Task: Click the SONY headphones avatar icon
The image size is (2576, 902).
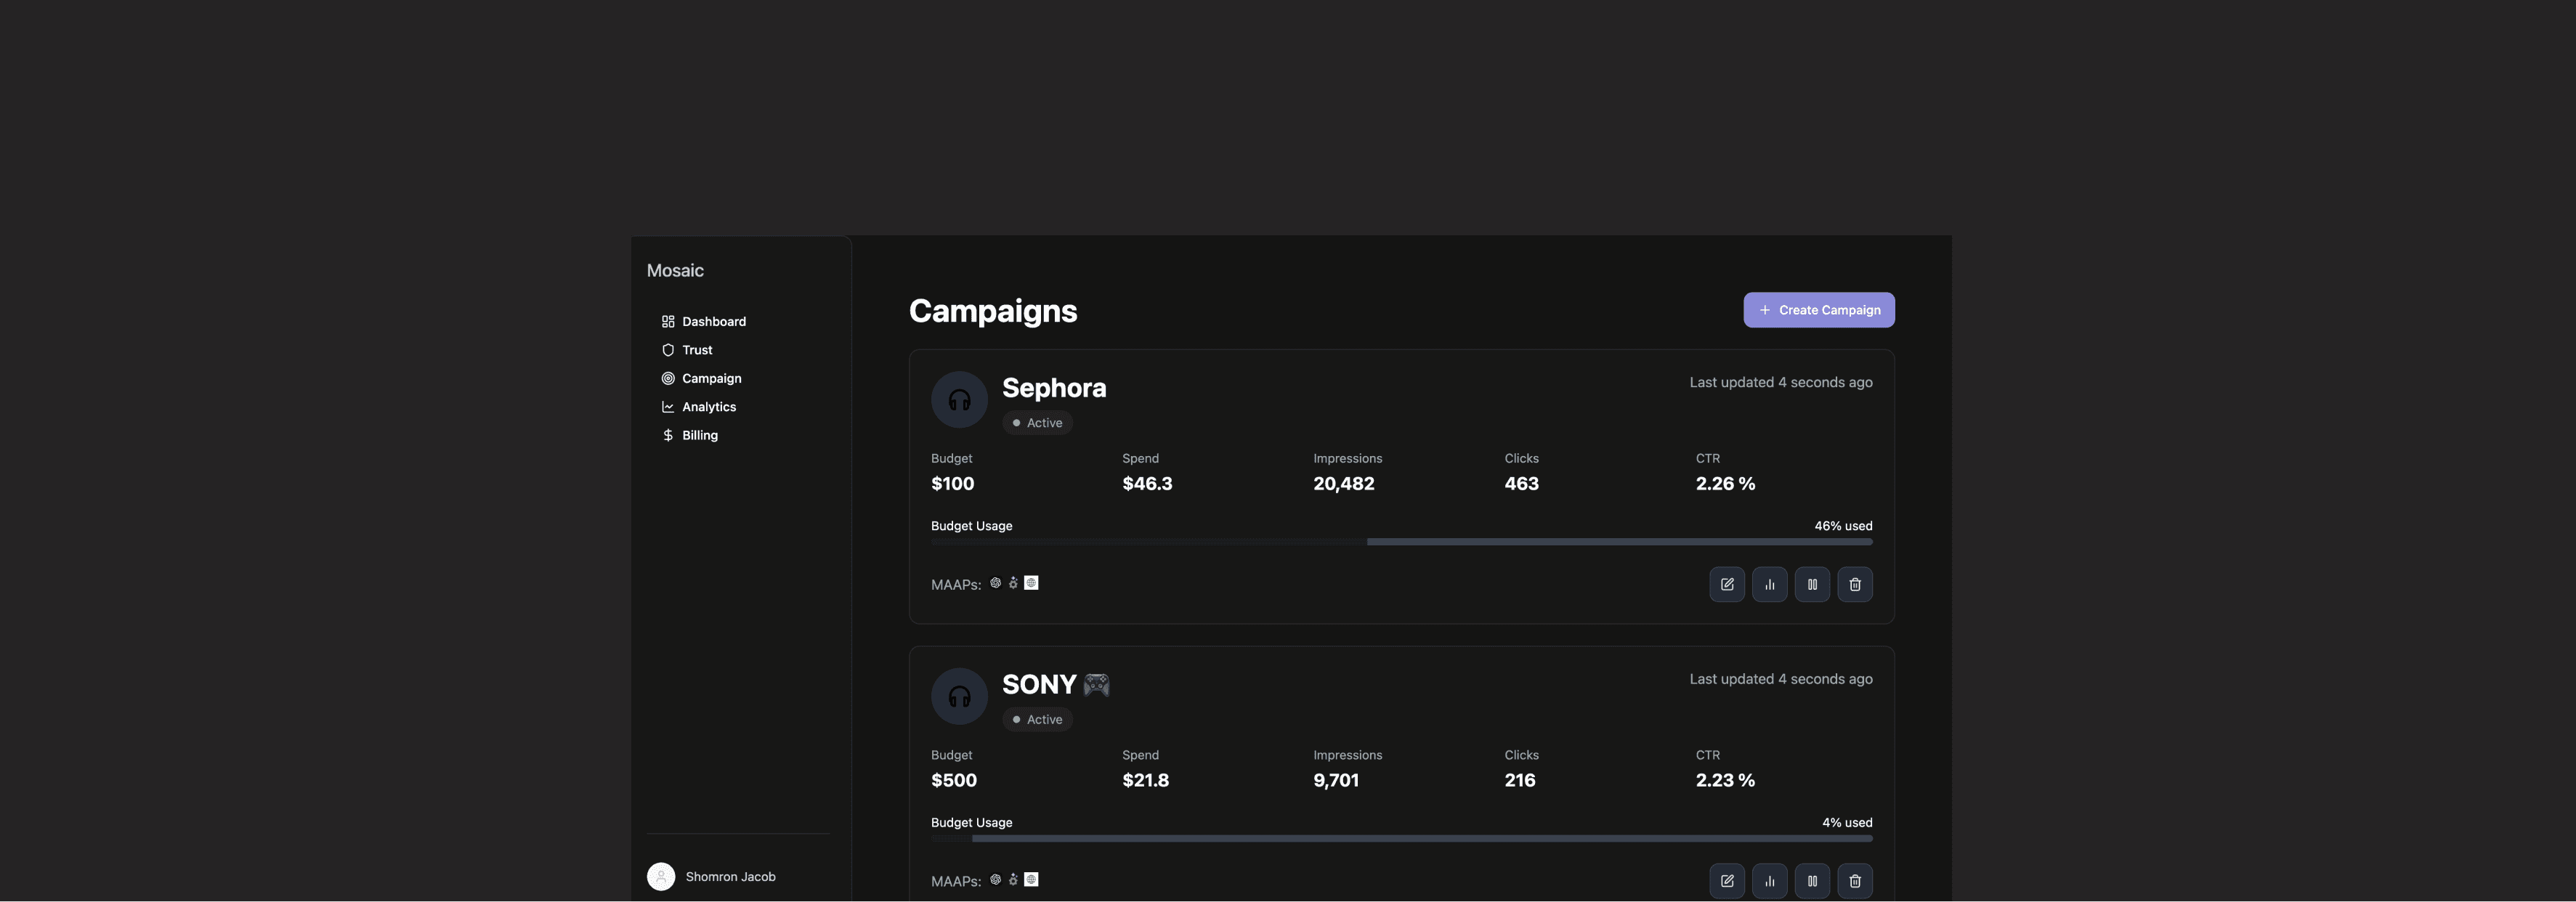Action: tap(959, 696)
